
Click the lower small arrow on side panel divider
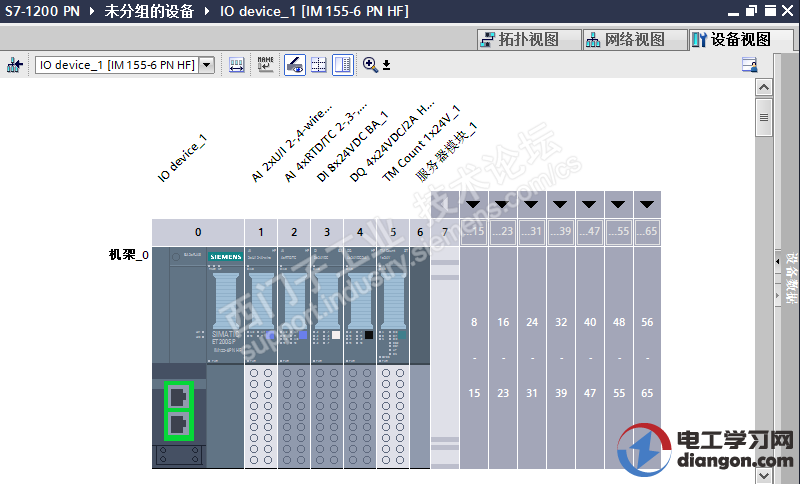click(x=778, y=295)
